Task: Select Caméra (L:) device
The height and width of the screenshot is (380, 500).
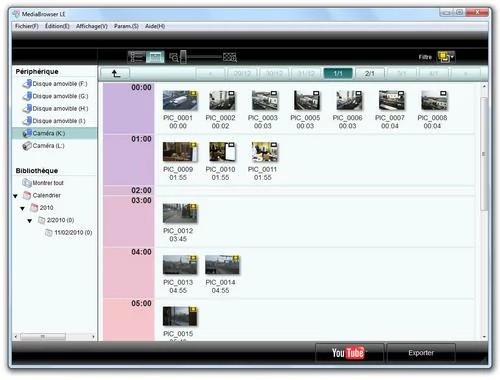Action: [x=44, y=146]
